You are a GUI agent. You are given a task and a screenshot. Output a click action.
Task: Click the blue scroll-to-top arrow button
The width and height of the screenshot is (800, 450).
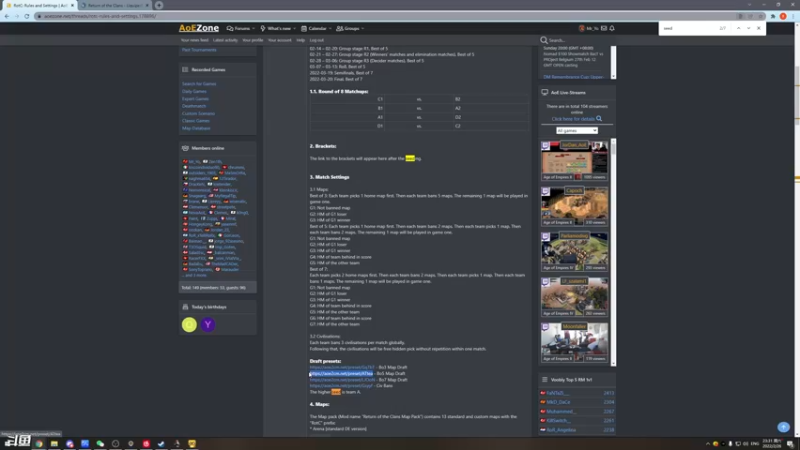[x=784, y=427]
